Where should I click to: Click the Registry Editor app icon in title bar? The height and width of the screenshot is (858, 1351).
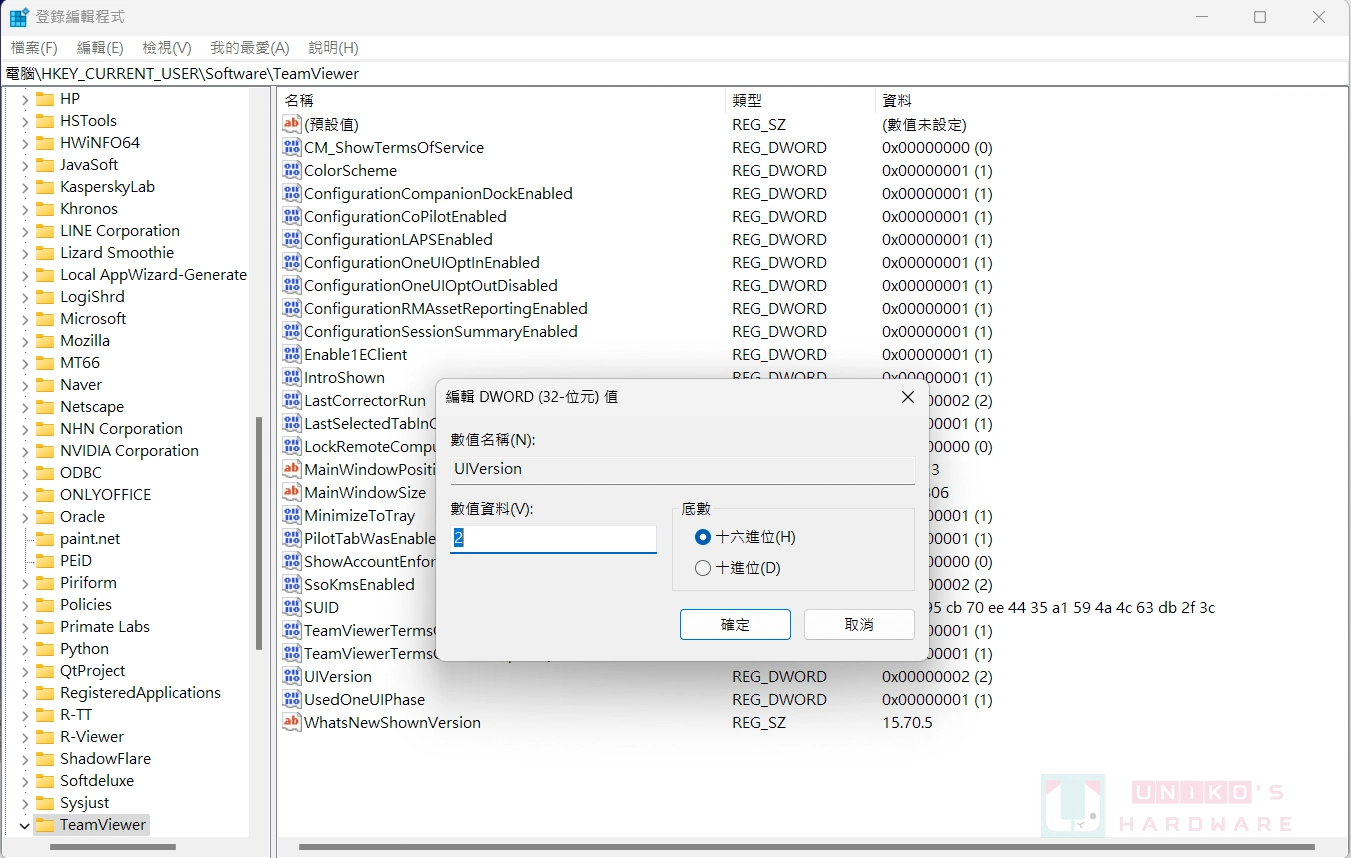[x=19, y=17]
